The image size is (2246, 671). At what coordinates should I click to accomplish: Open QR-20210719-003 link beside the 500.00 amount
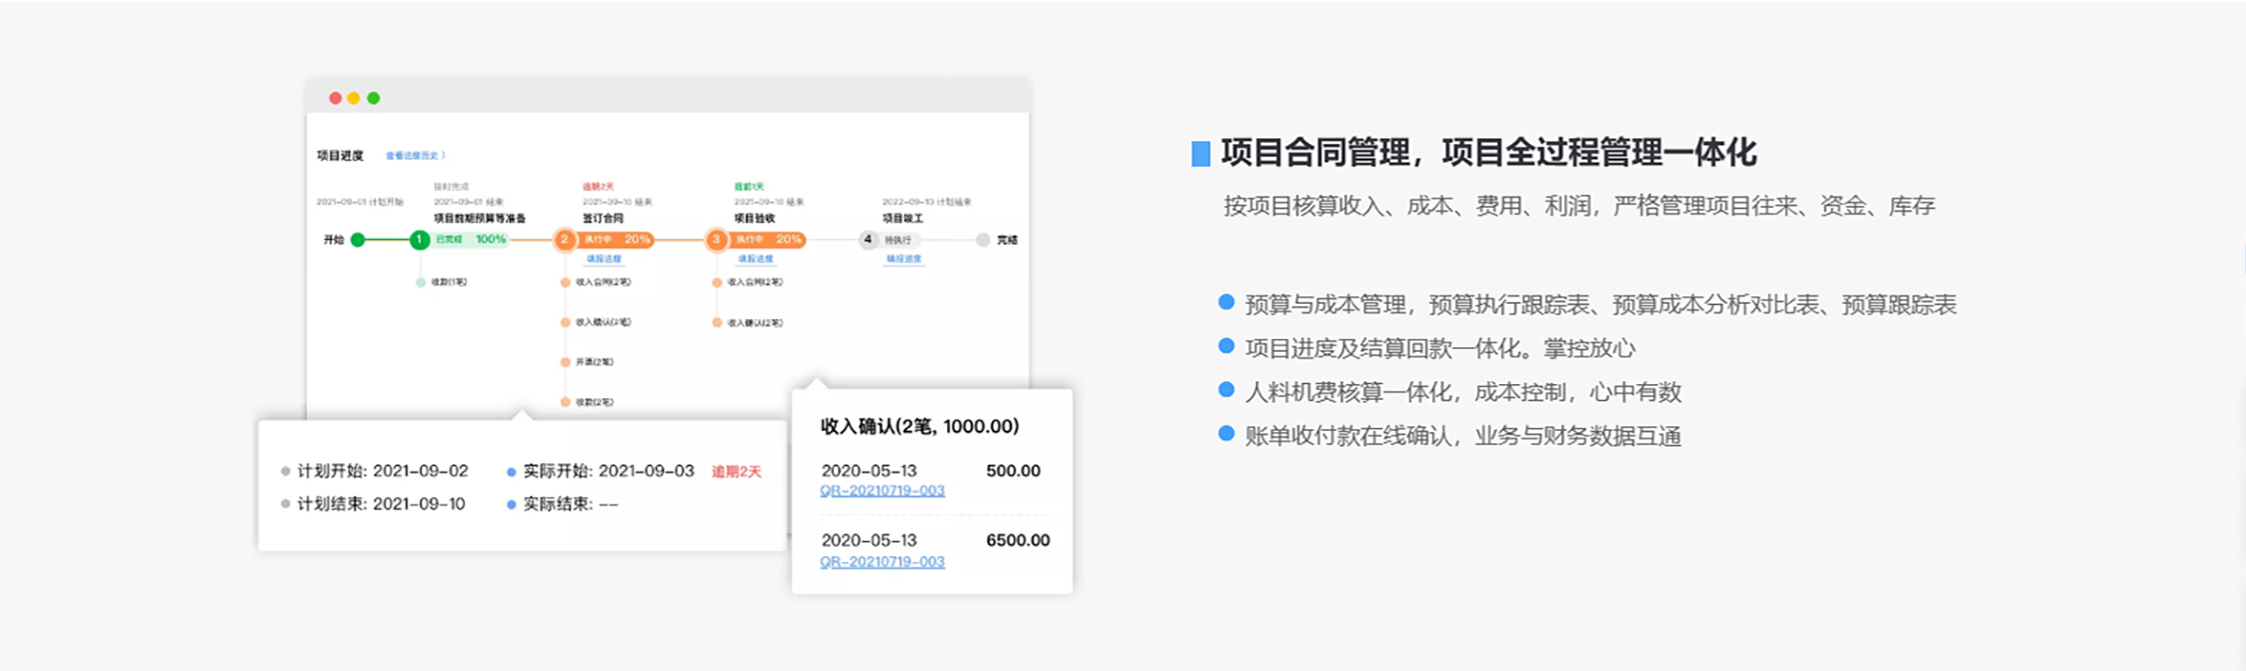pyautogui.click(x=882, y=491)
